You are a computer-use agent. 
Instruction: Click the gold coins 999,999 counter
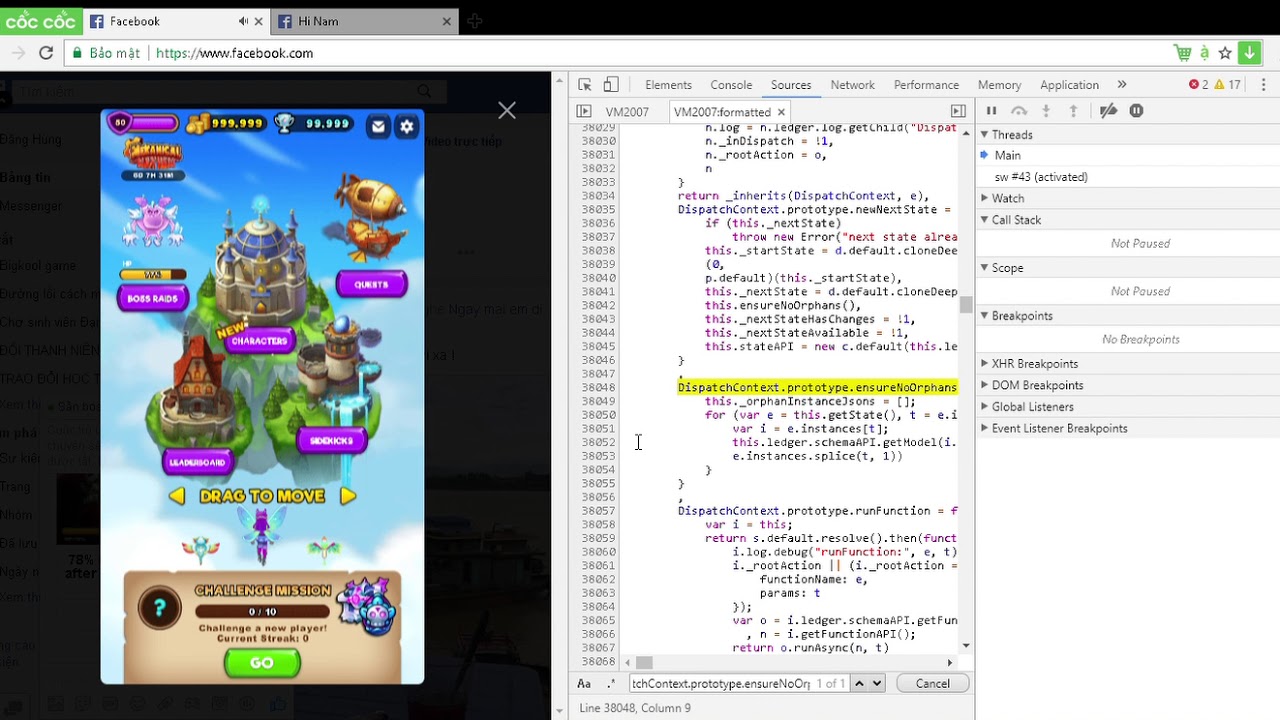pos(226,124)
